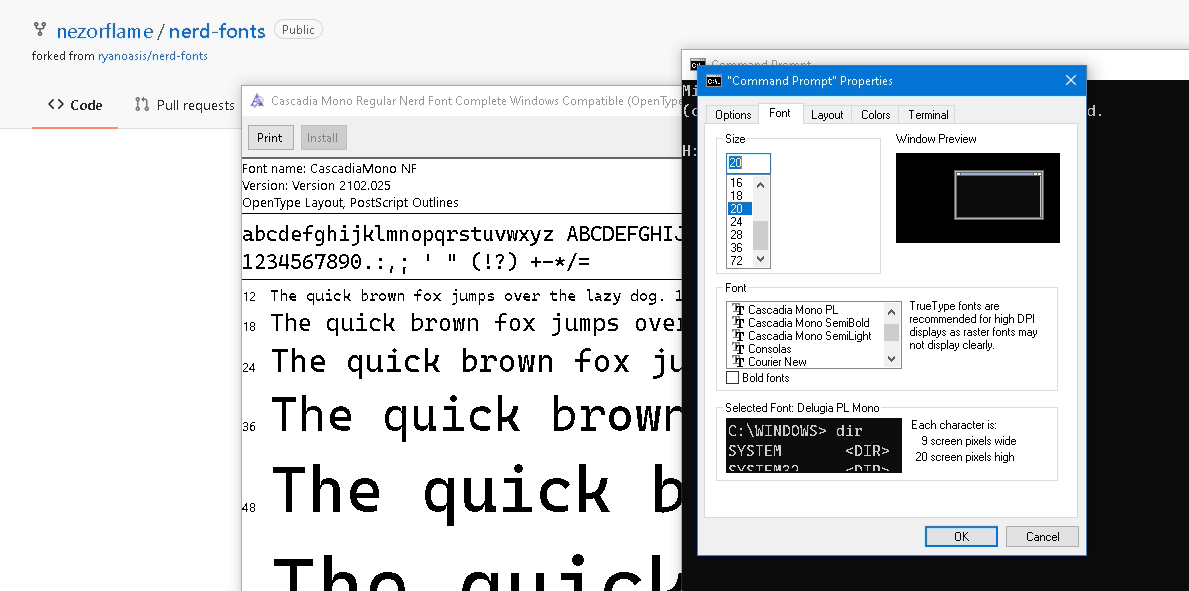The image size is (1189, 591).
Task: Click the Public repository badge
Action: click(x=298, y=30)
